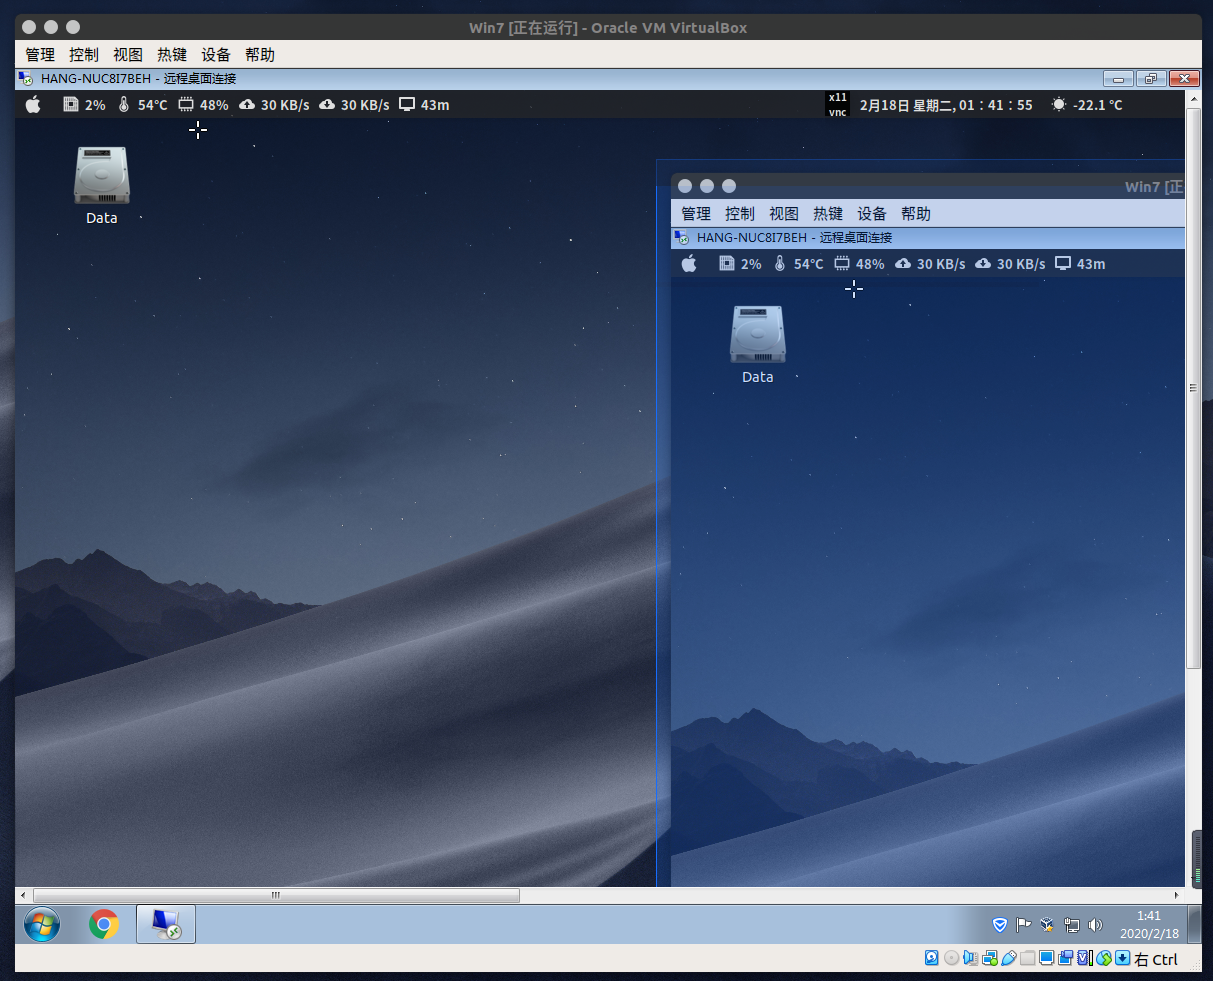Click the HANG-NUC8I7BEH title bar icon of the outer window

(x=26, y=78)
